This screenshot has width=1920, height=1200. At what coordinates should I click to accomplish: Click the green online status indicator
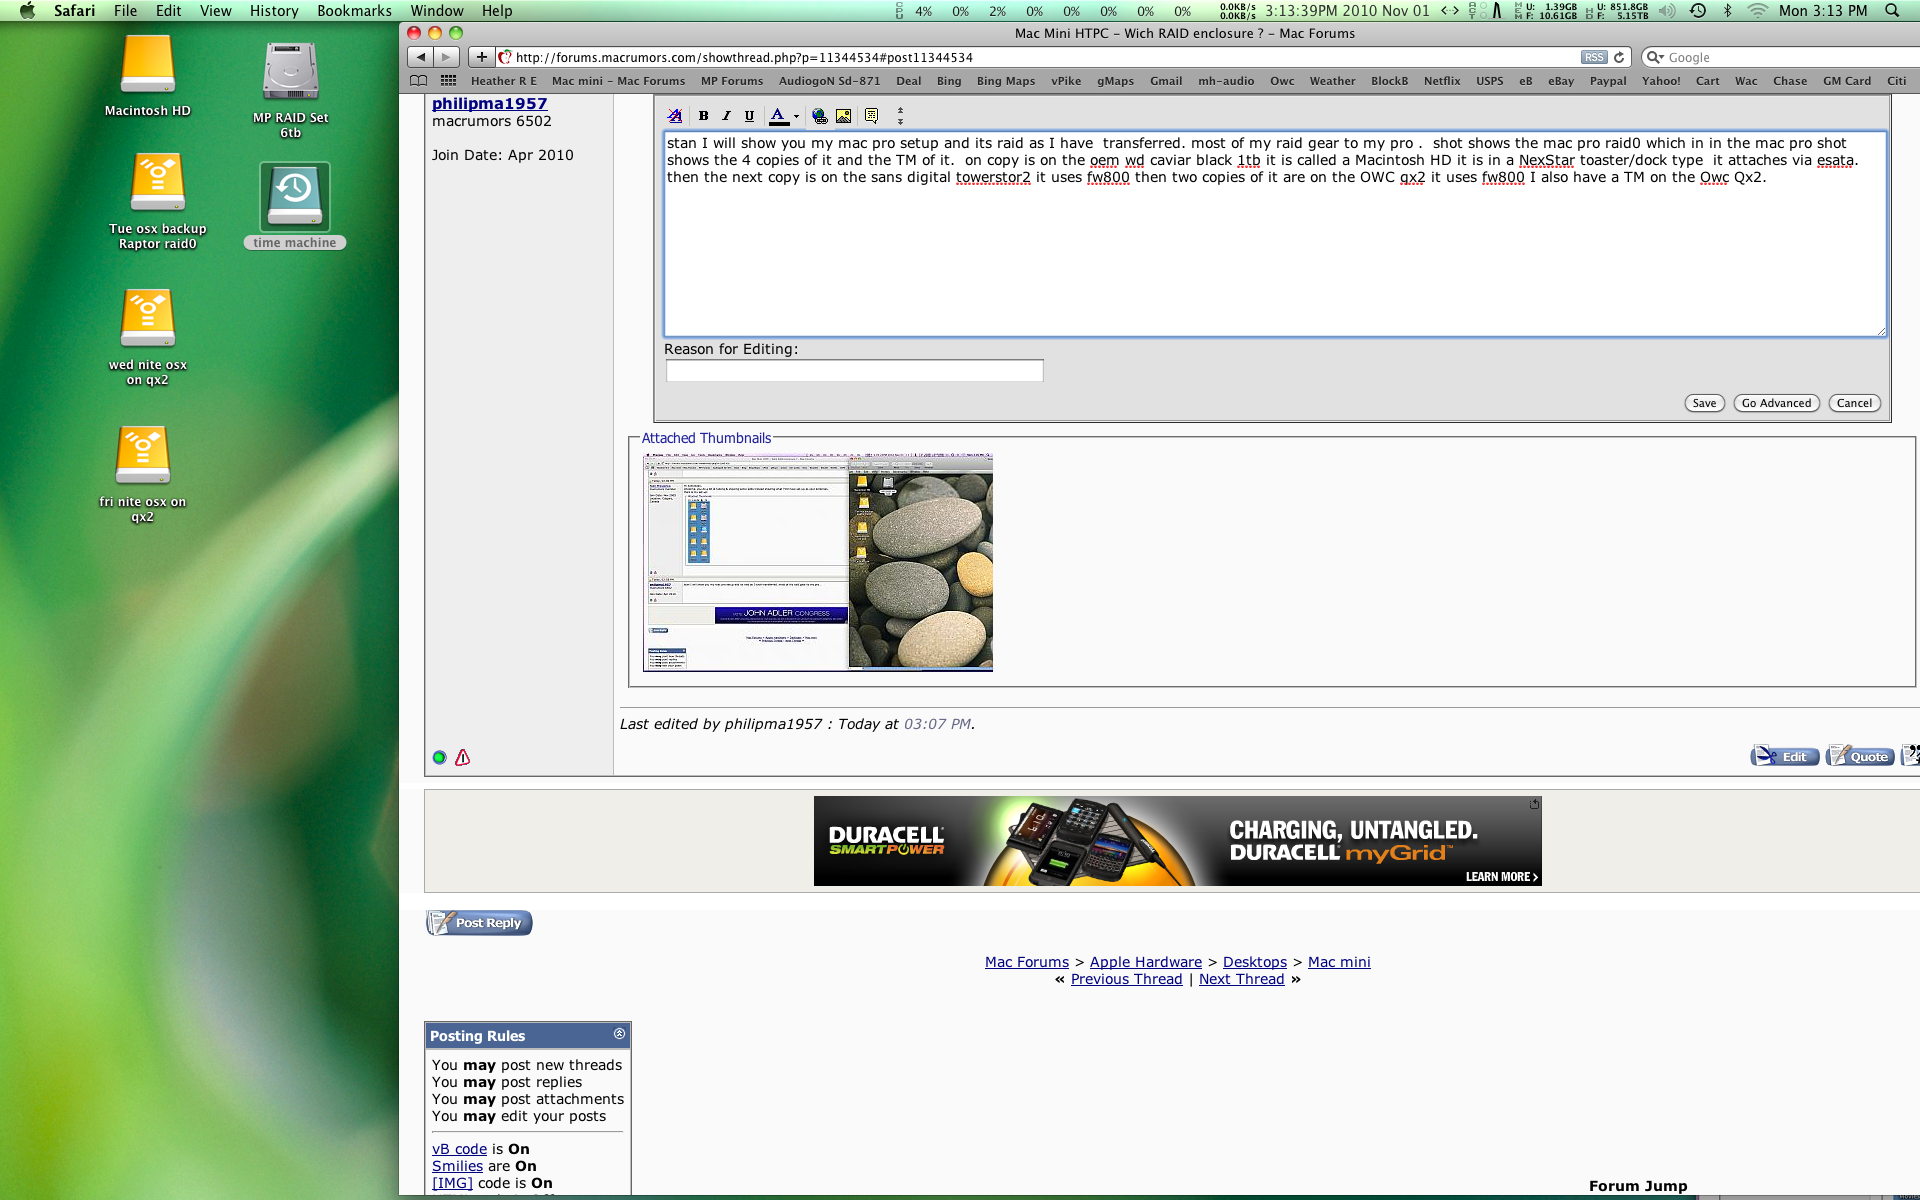click(438, 758)
